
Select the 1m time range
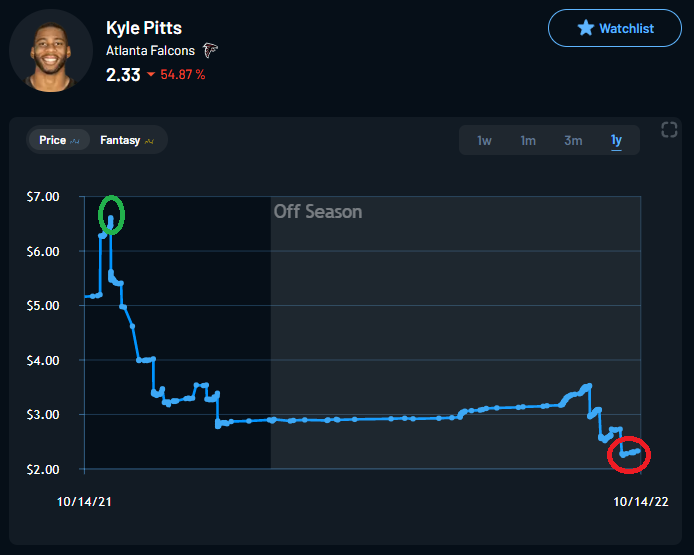tap(528, 140)
